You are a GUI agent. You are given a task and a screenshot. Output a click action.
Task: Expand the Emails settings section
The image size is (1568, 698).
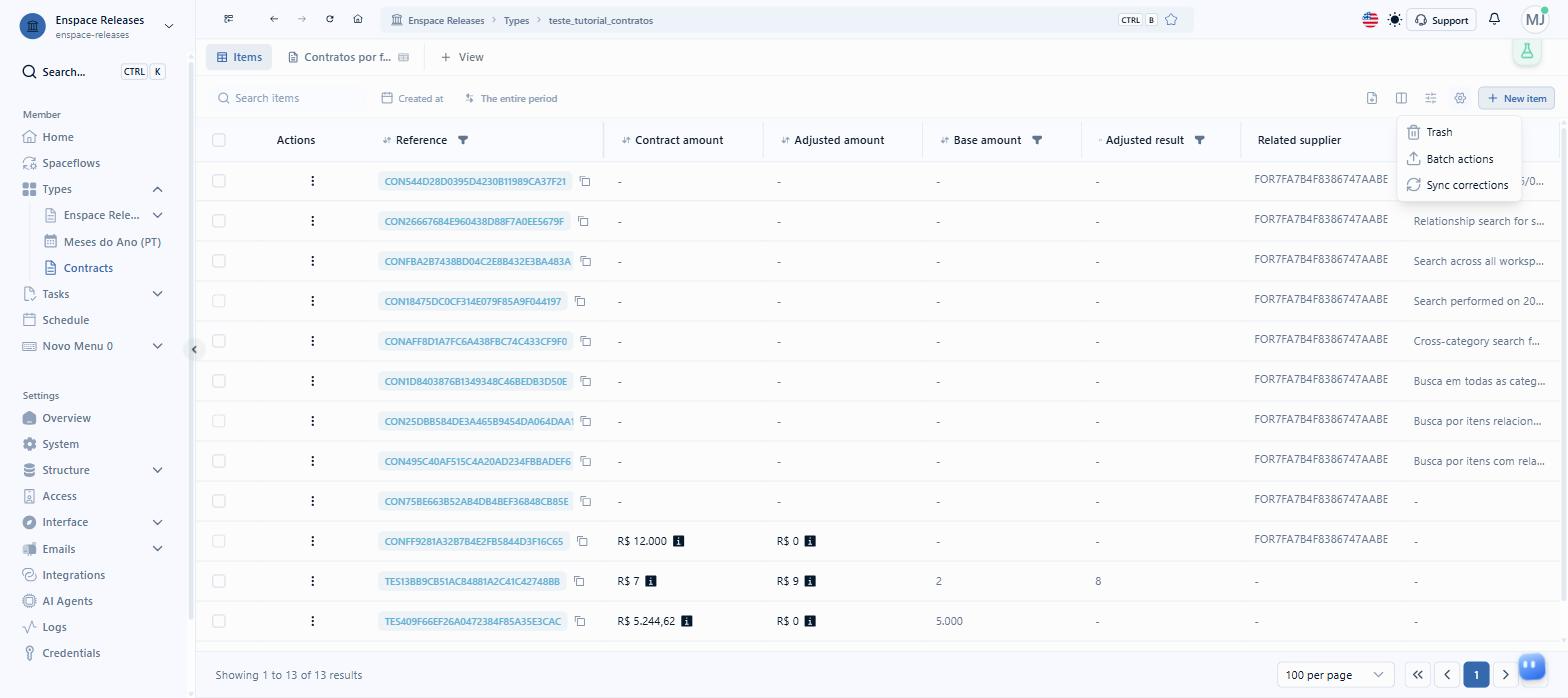tap(157, 549)
